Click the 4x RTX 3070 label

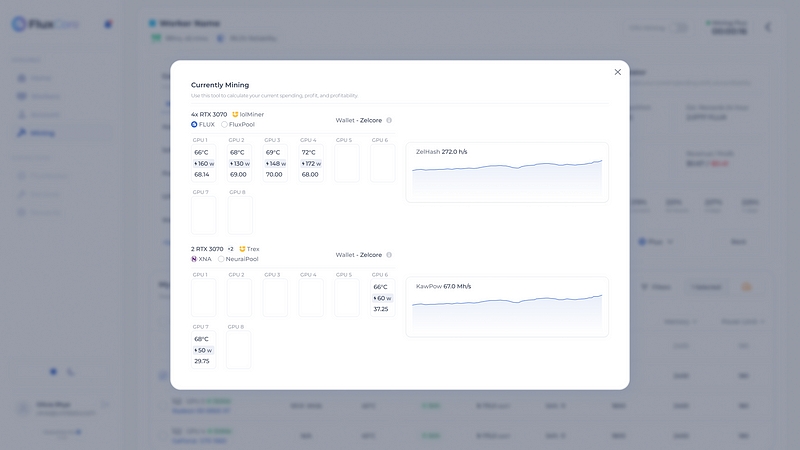coord(209,114)
